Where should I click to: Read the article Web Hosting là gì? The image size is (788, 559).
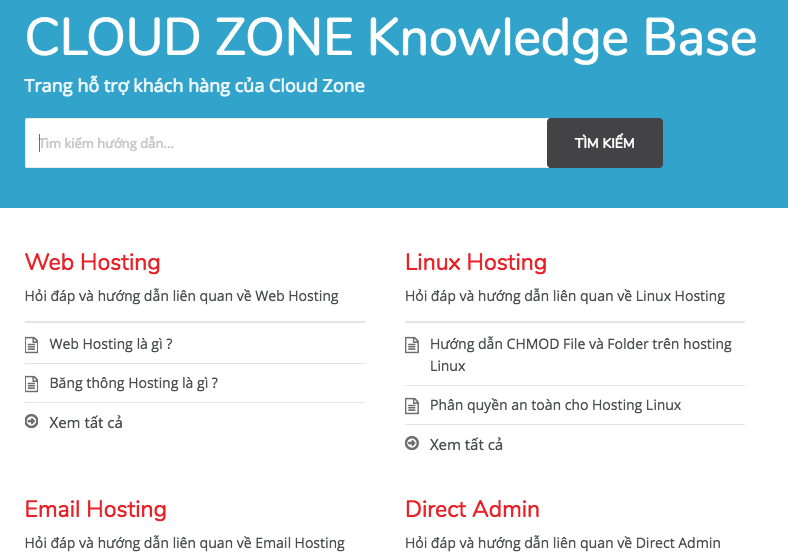click(111, 344)
